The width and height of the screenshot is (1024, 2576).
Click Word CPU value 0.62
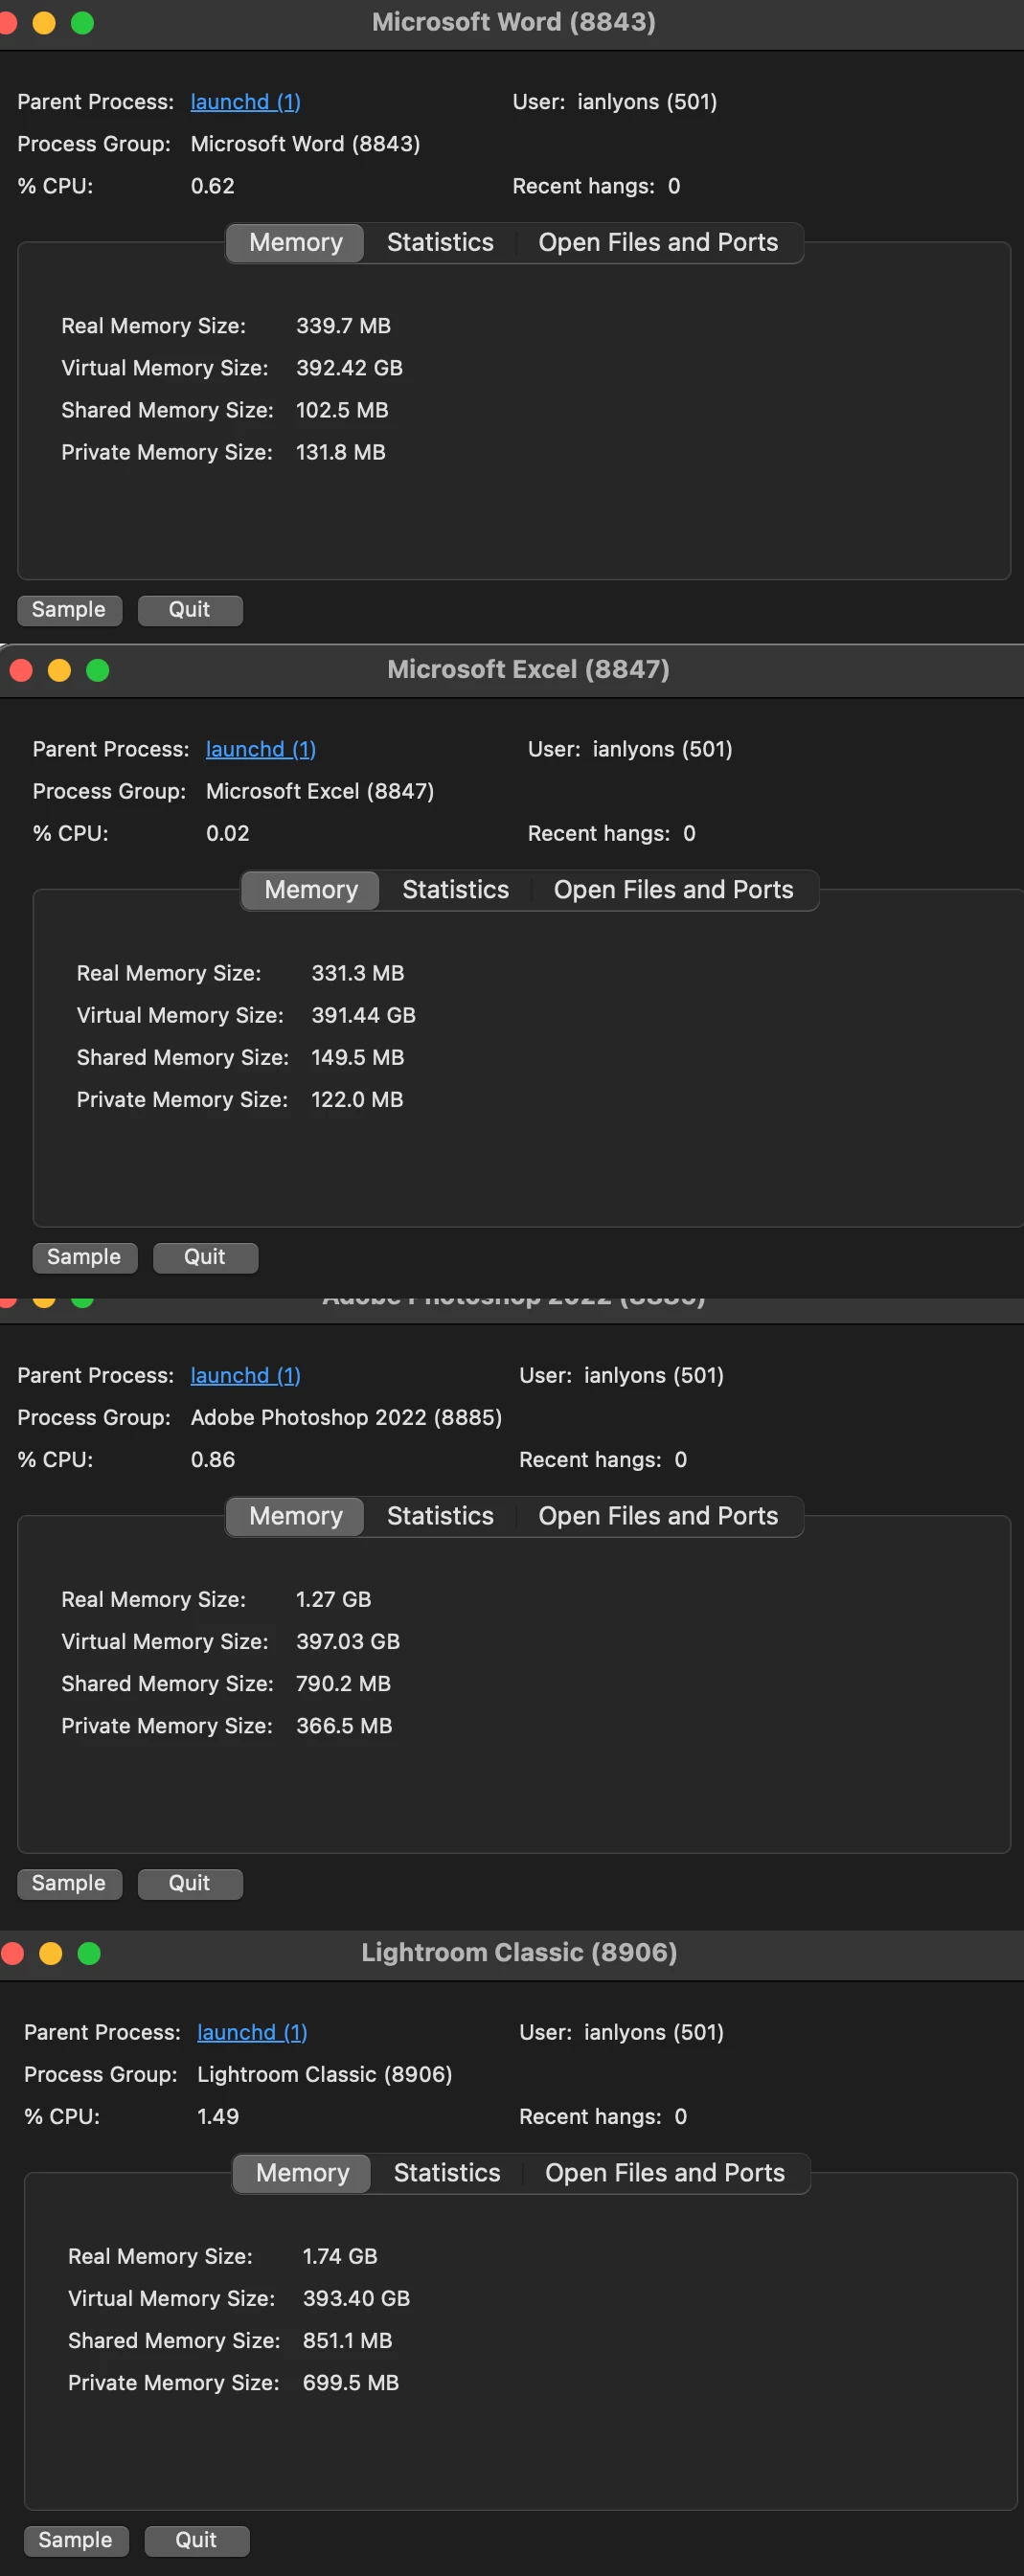pos(212,186)
